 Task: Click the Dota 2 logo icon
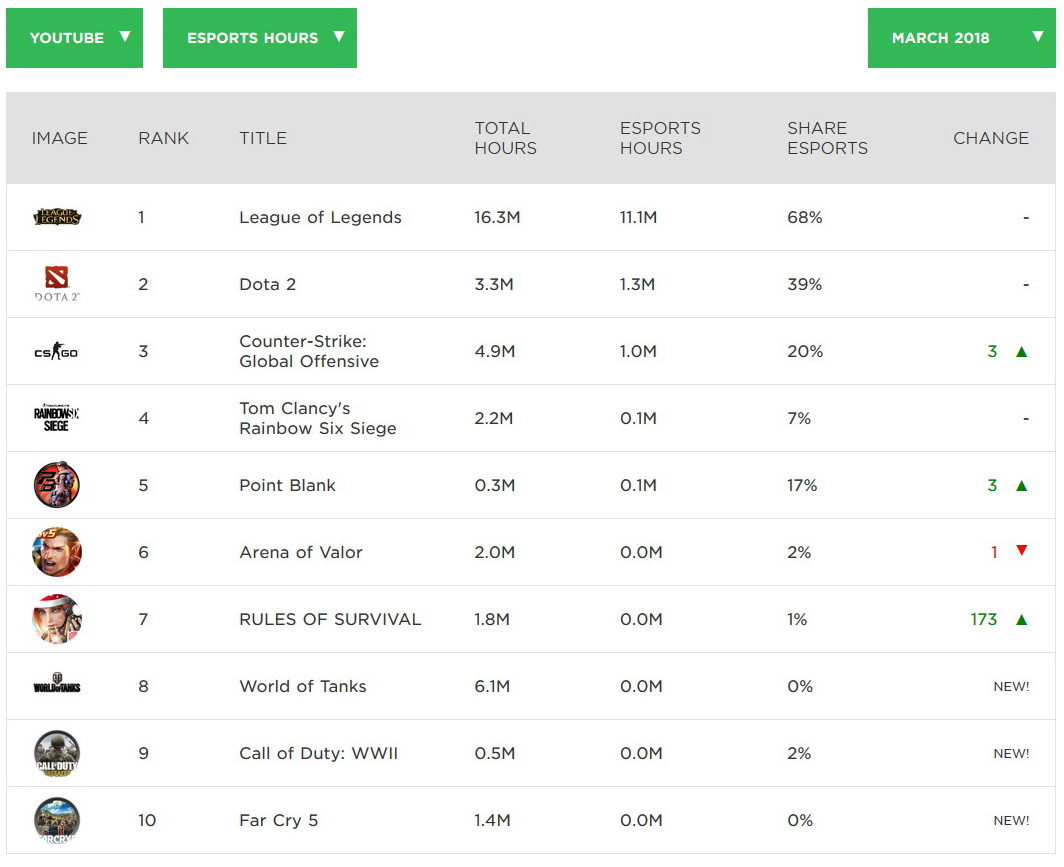click(57, 284)
